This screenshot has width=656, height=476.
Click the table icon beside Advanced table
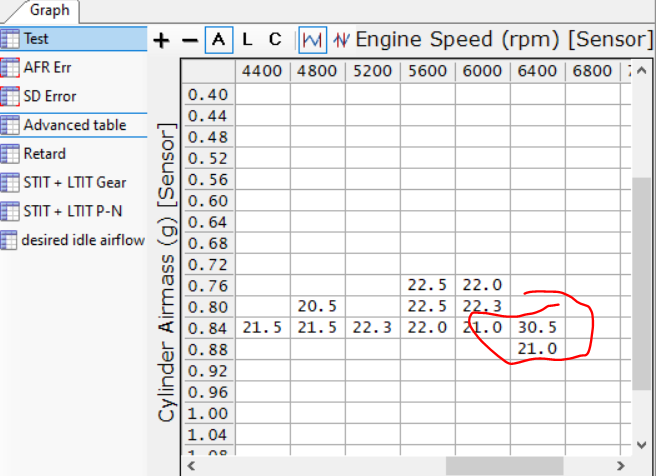10,125
